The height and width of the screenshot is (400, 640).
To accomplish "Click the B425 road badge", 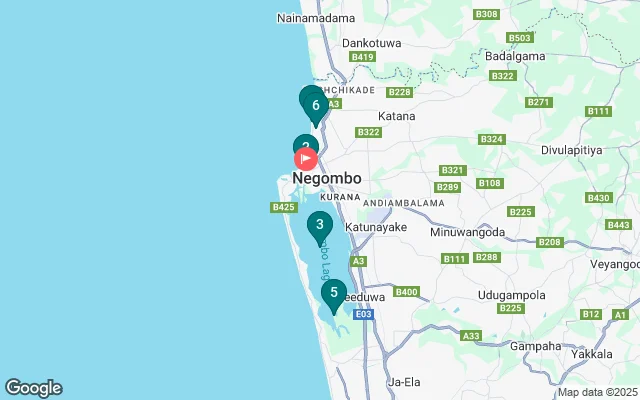I will point(284,207).
